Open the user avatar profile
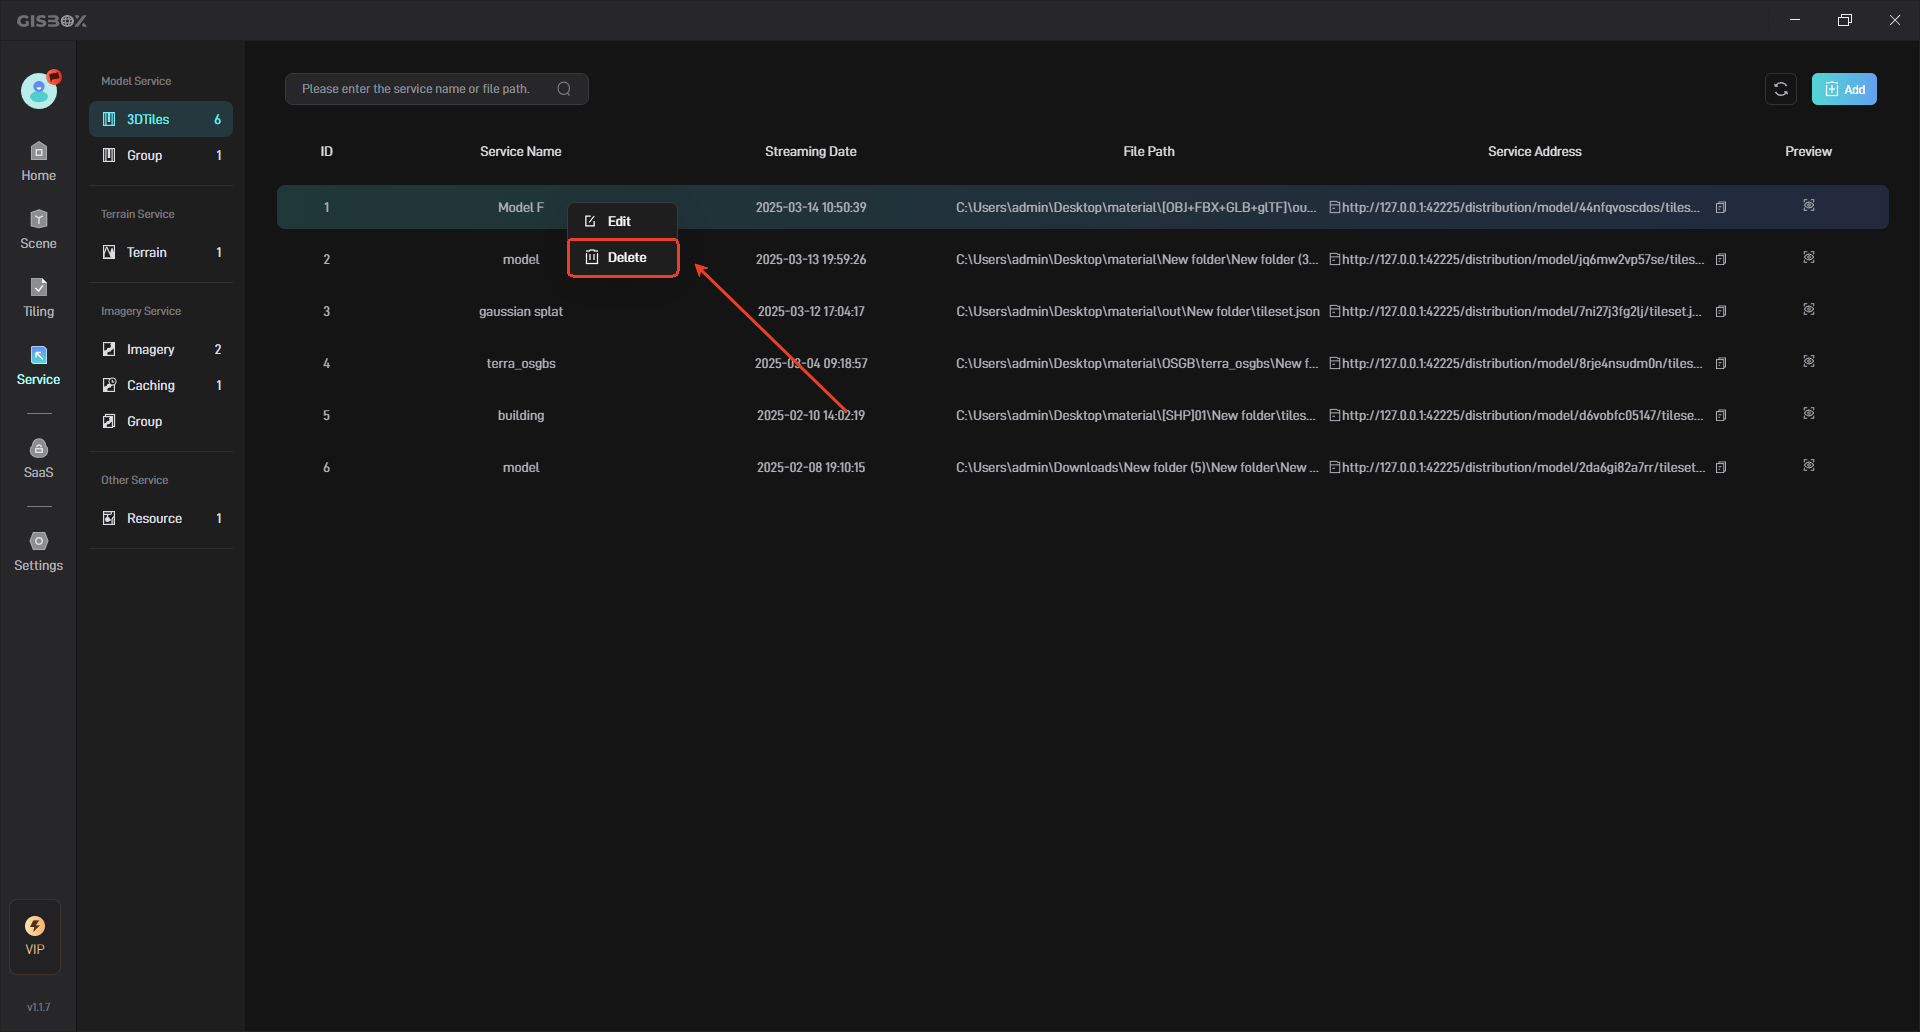Image resolution: width=1920 pixels, height=1032 pixels. pos(39,90)
